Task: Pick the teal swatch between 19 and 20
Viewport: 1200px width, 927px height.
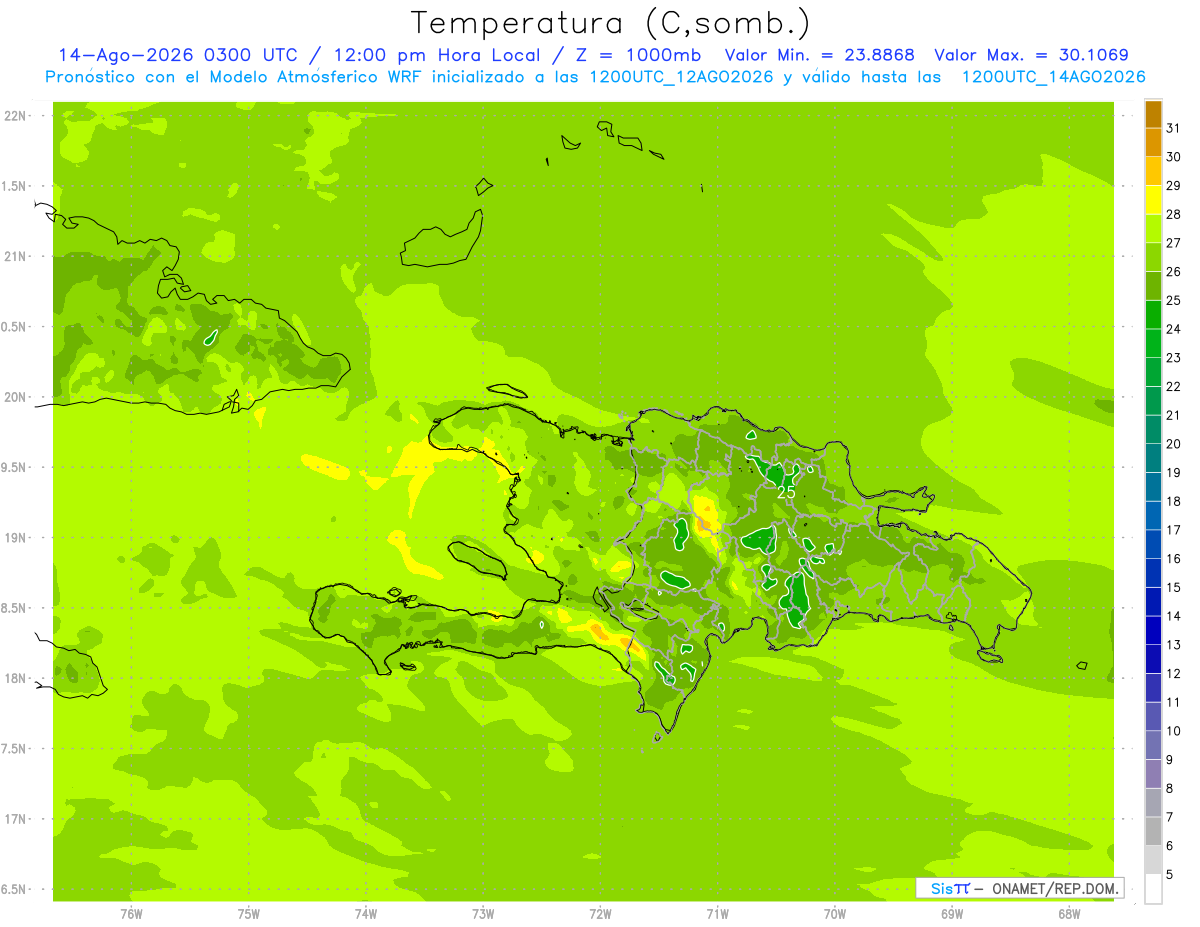Action: [x=1153, y=458]
